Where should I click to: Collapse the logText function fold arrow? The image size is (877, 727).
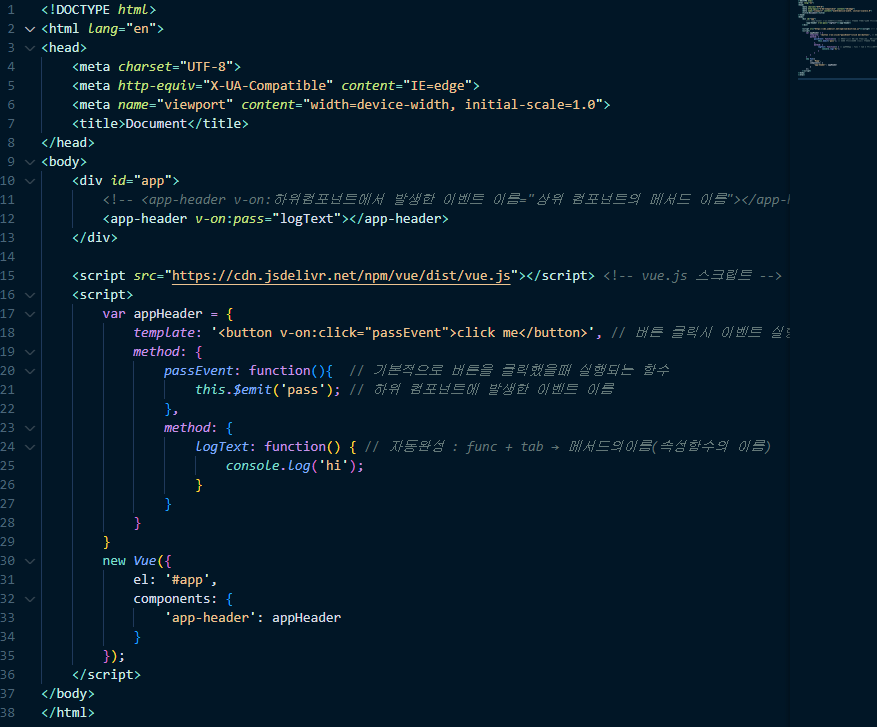click(30, 447)
